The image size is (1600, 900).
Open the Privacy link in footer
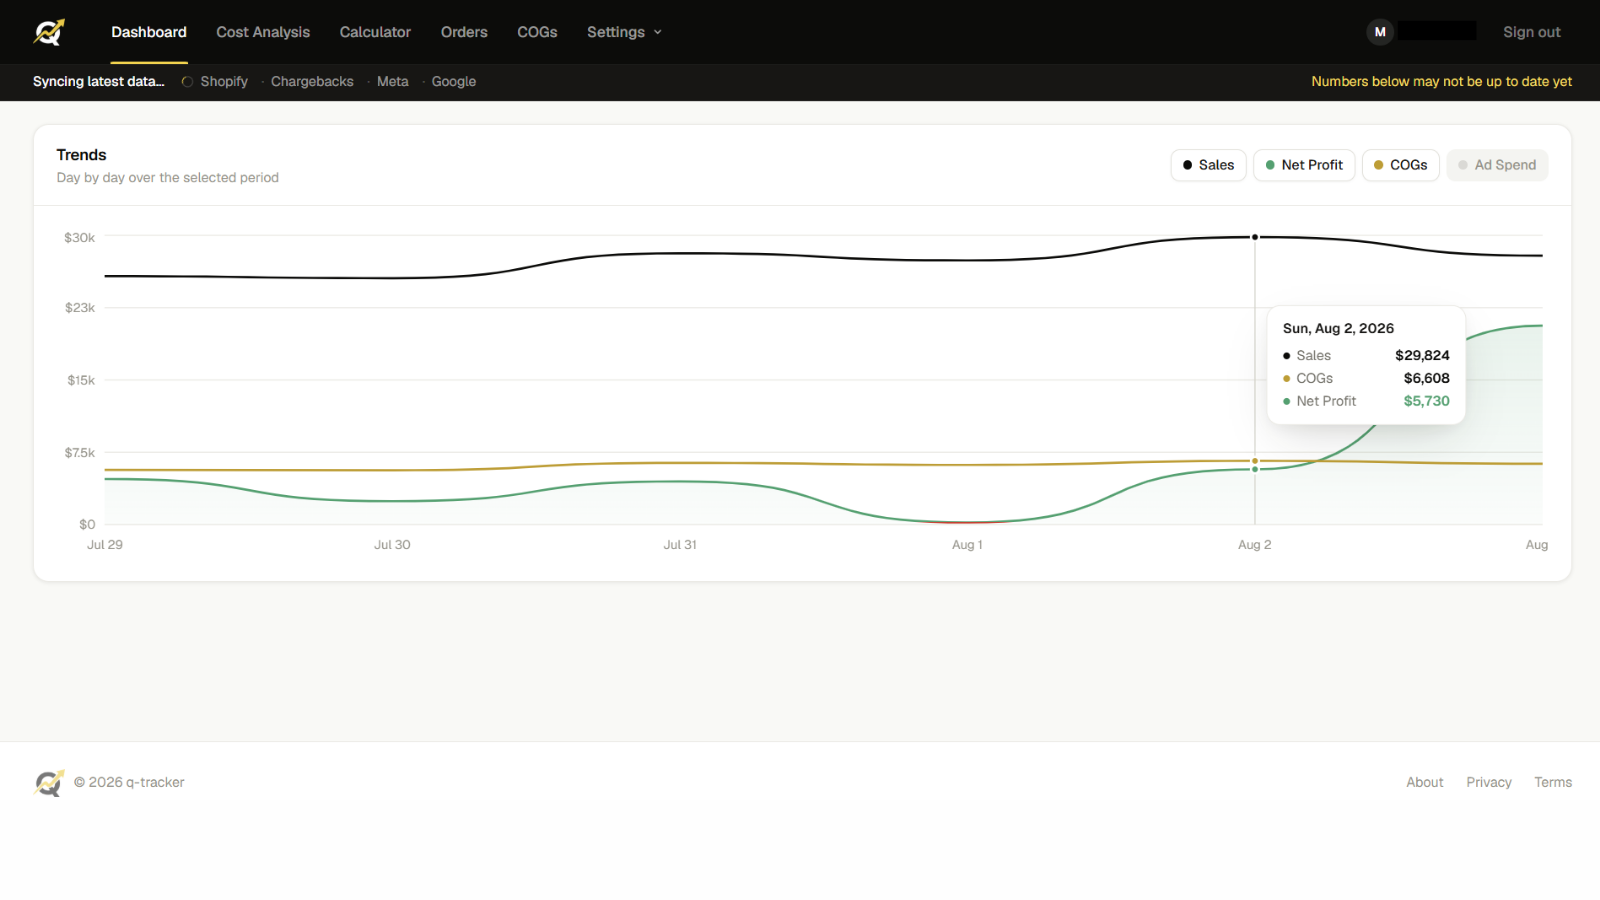point(1488,782)
